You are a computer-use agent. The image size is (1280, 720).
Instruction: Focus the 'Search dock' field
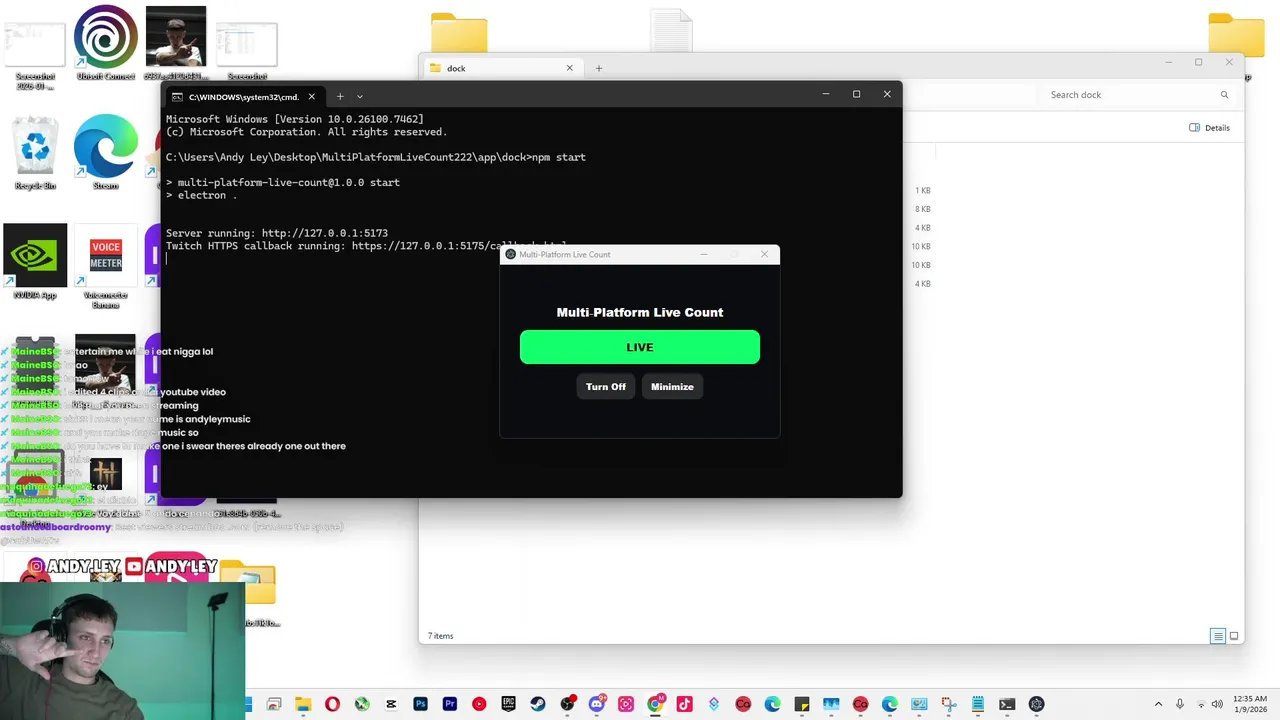tap(1138, 95)
